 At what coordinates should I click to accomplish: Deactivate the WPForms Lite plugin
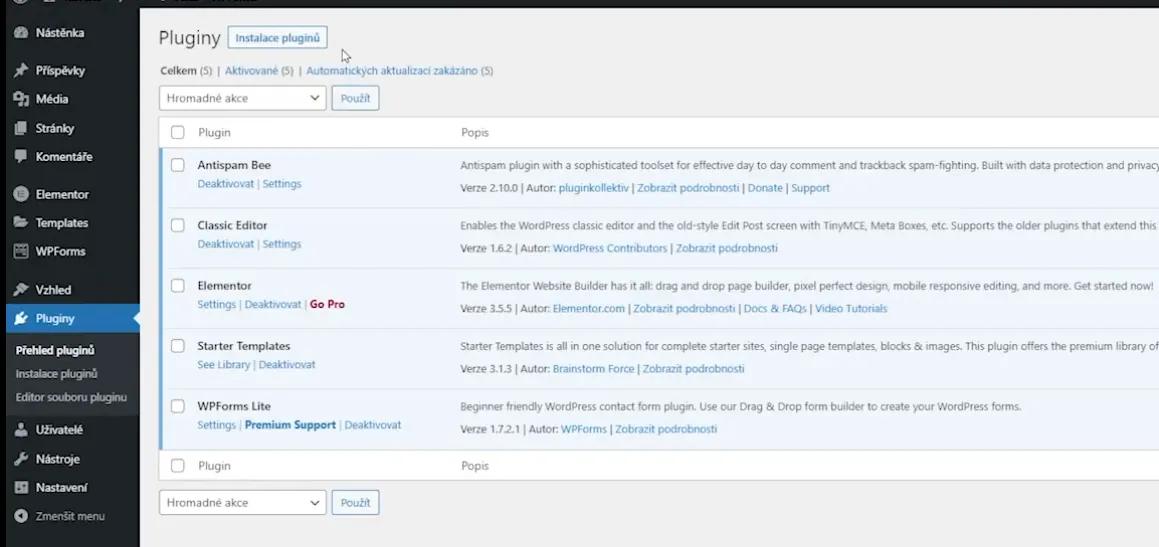point(373,425)
